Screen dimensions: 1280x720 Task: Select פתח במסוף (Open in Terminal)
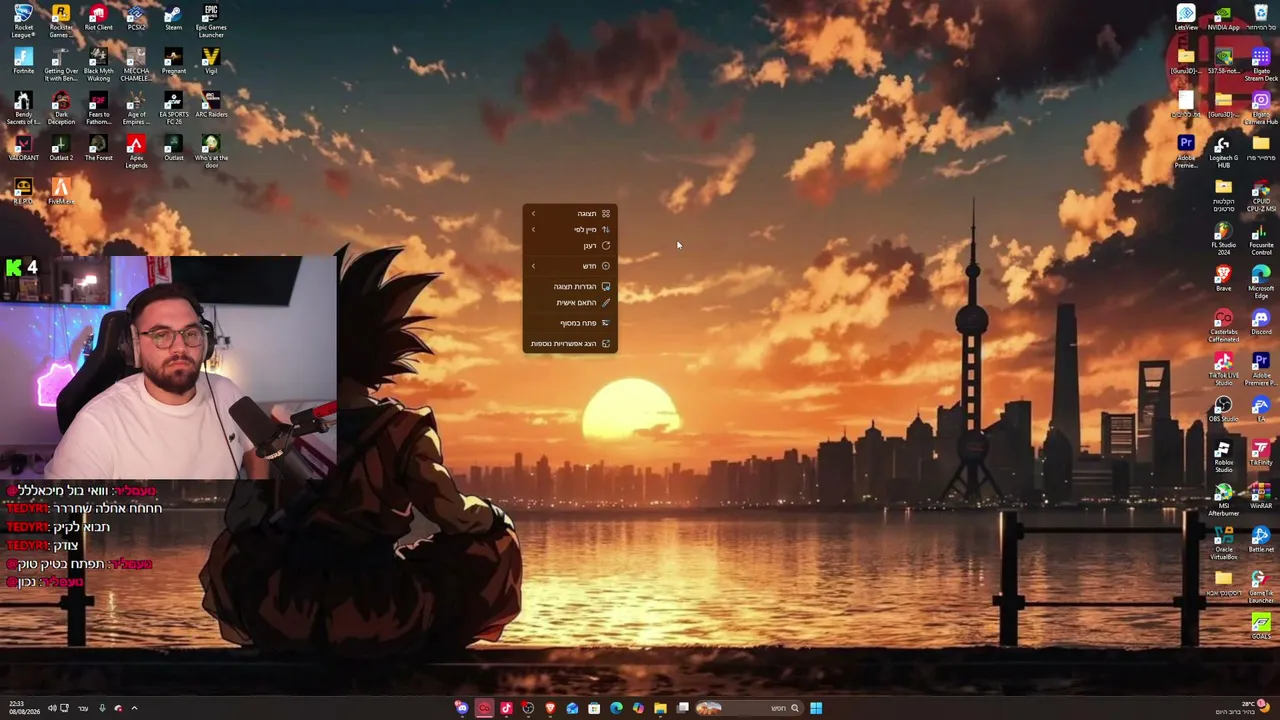coord(570,323)
